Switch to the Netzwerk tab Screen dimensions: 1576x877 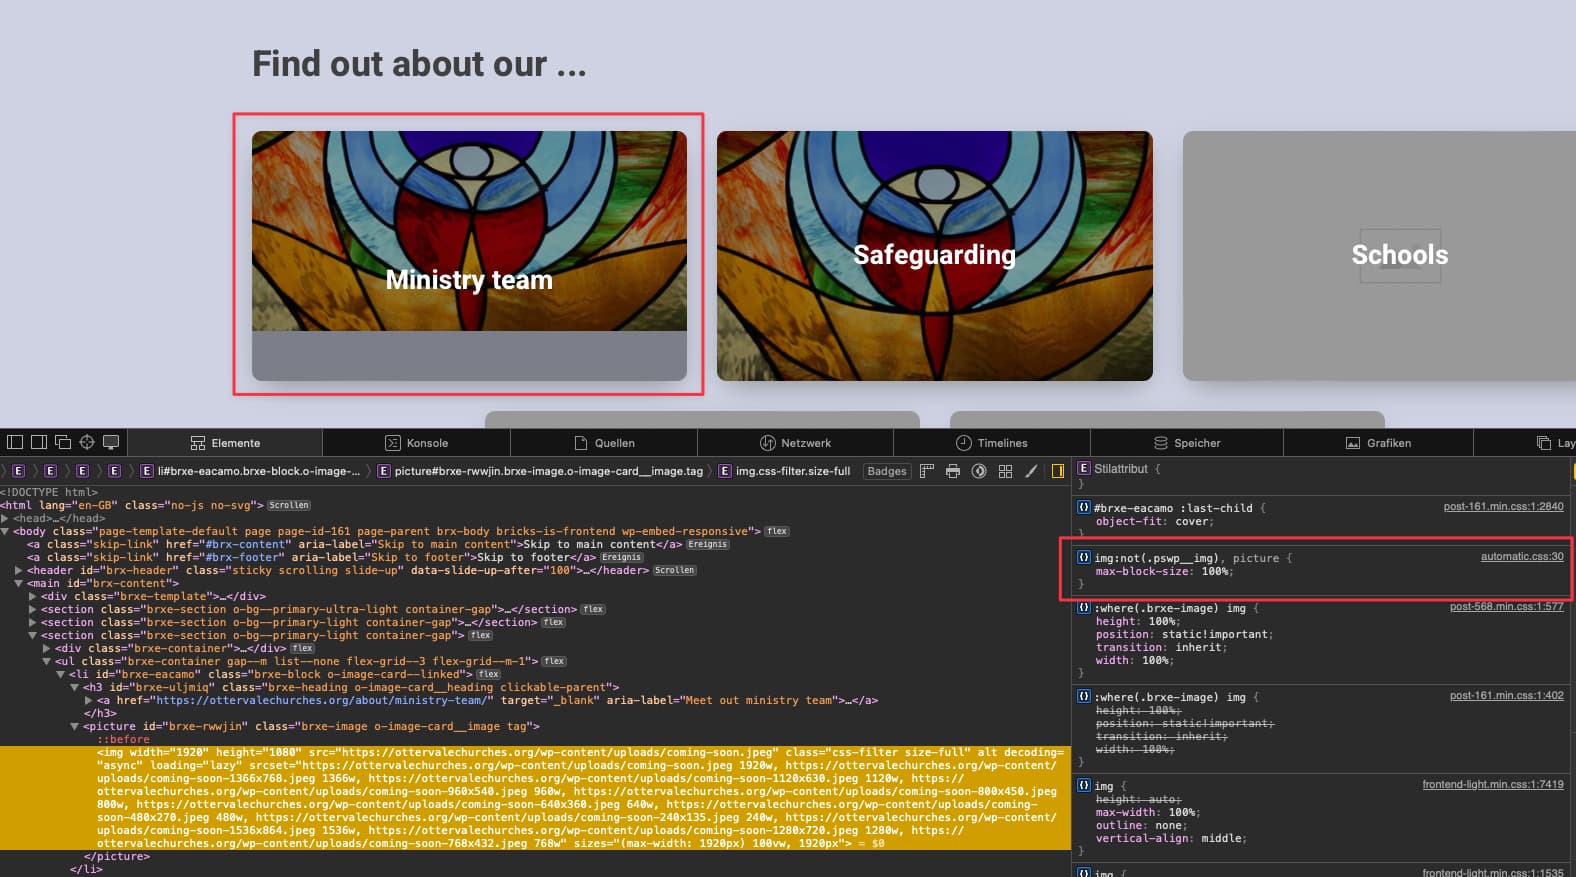(795, 443)
